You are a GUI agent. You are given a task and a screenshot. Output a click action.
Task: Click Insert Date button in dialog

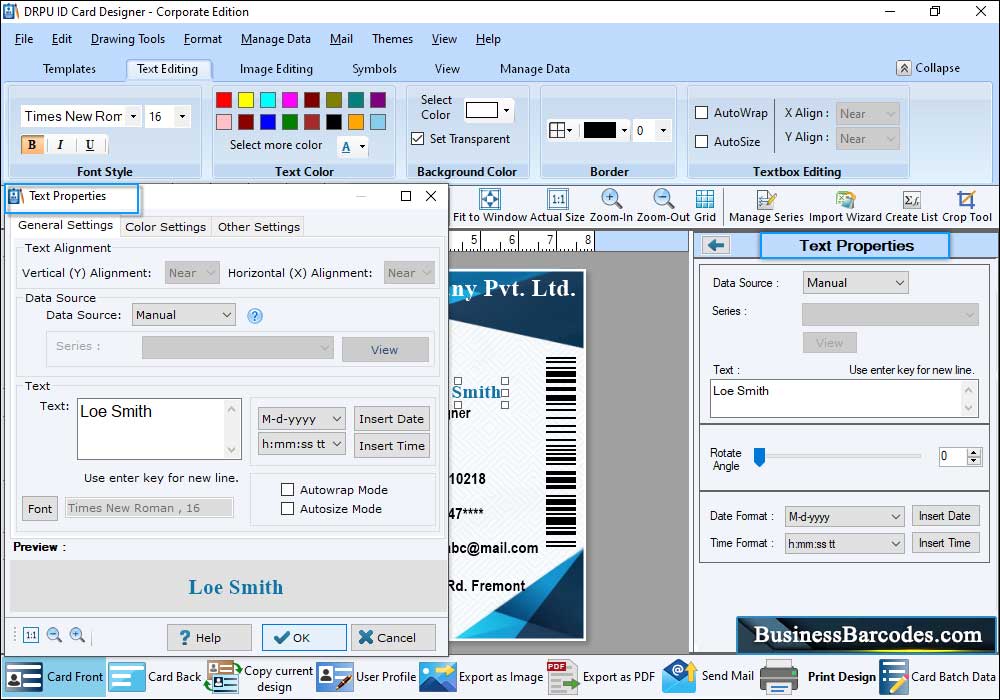point(391,419)
